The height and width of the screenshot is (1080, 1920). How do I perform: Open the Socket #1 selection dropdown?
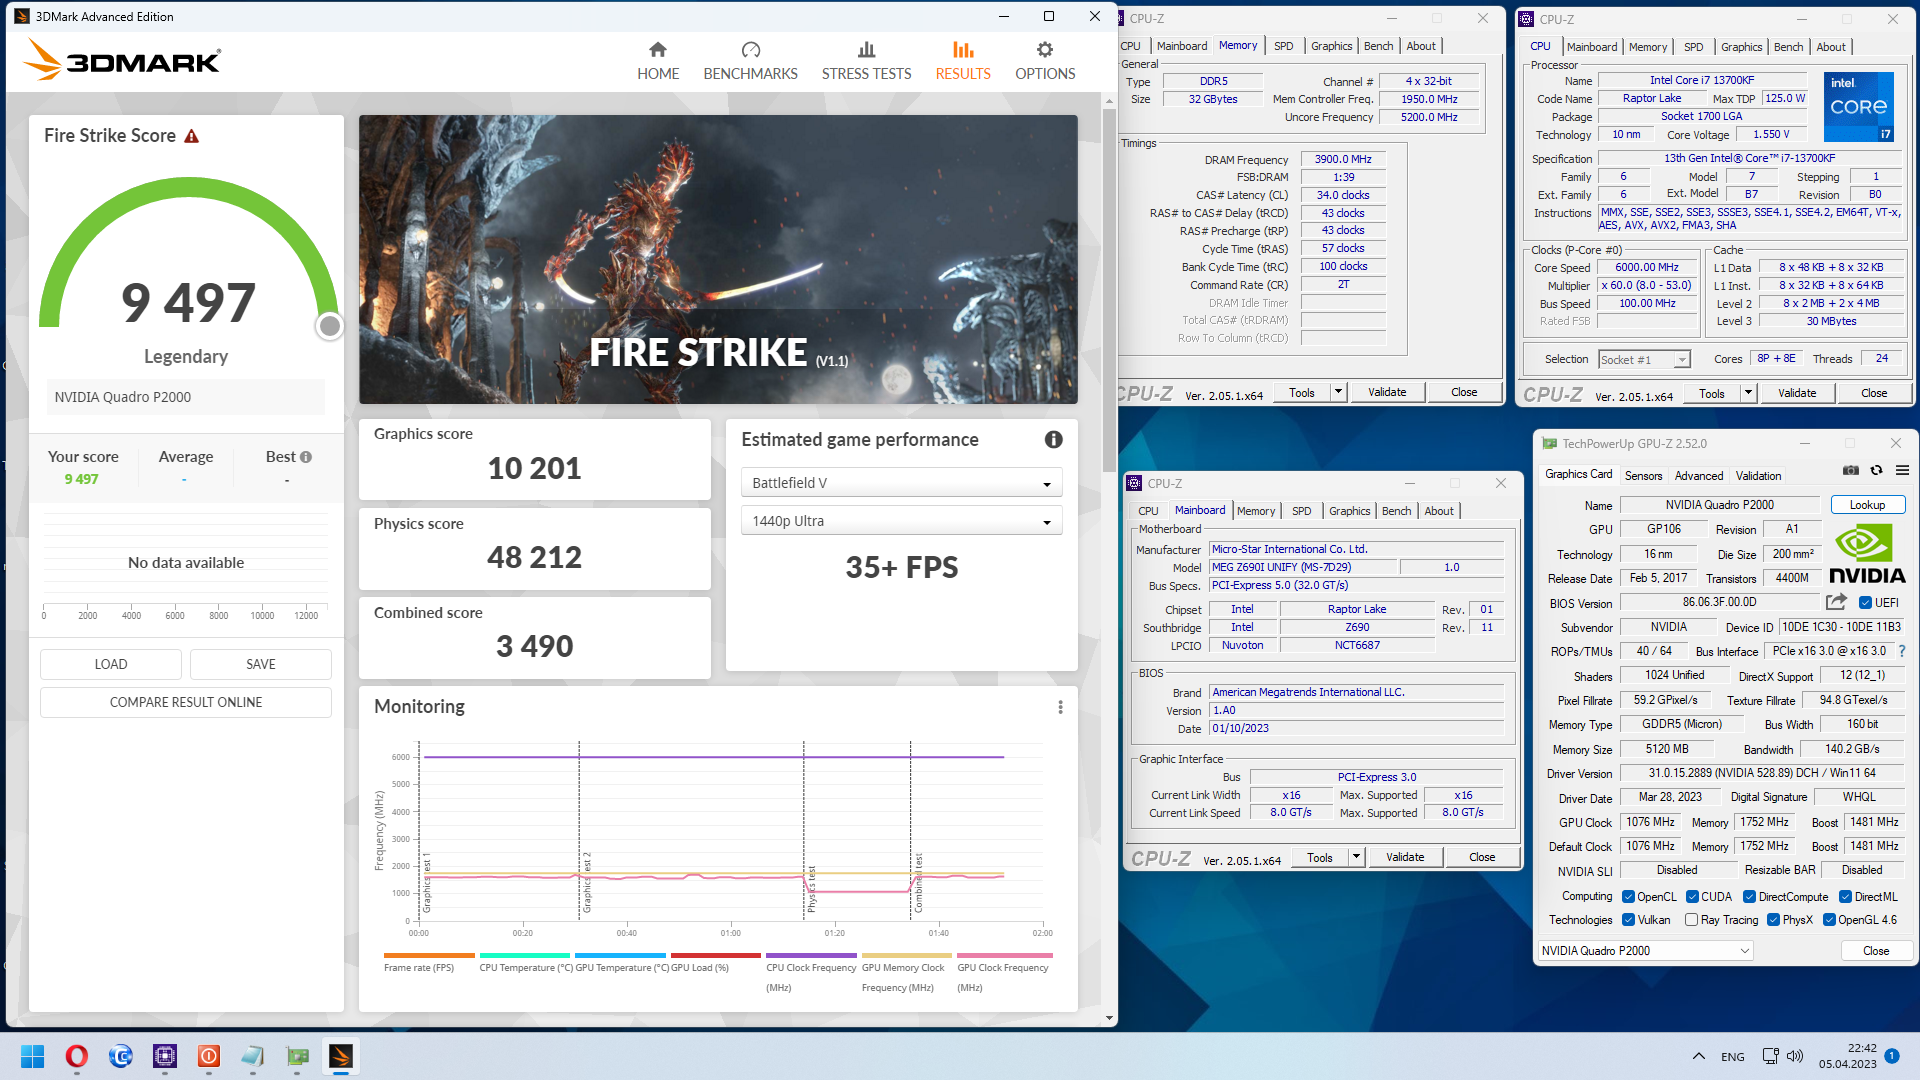[1644, 360]
